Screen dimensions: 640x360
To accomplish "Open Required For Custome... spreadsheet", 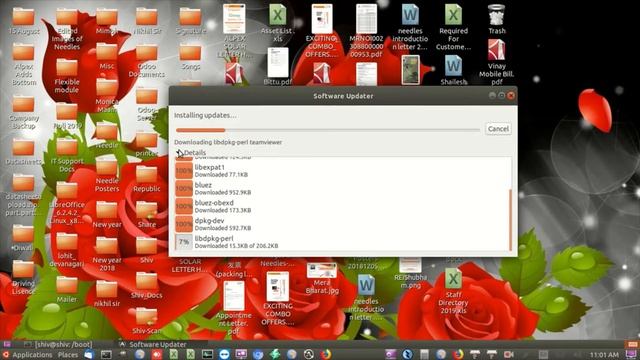I will (x=453, y=27).
